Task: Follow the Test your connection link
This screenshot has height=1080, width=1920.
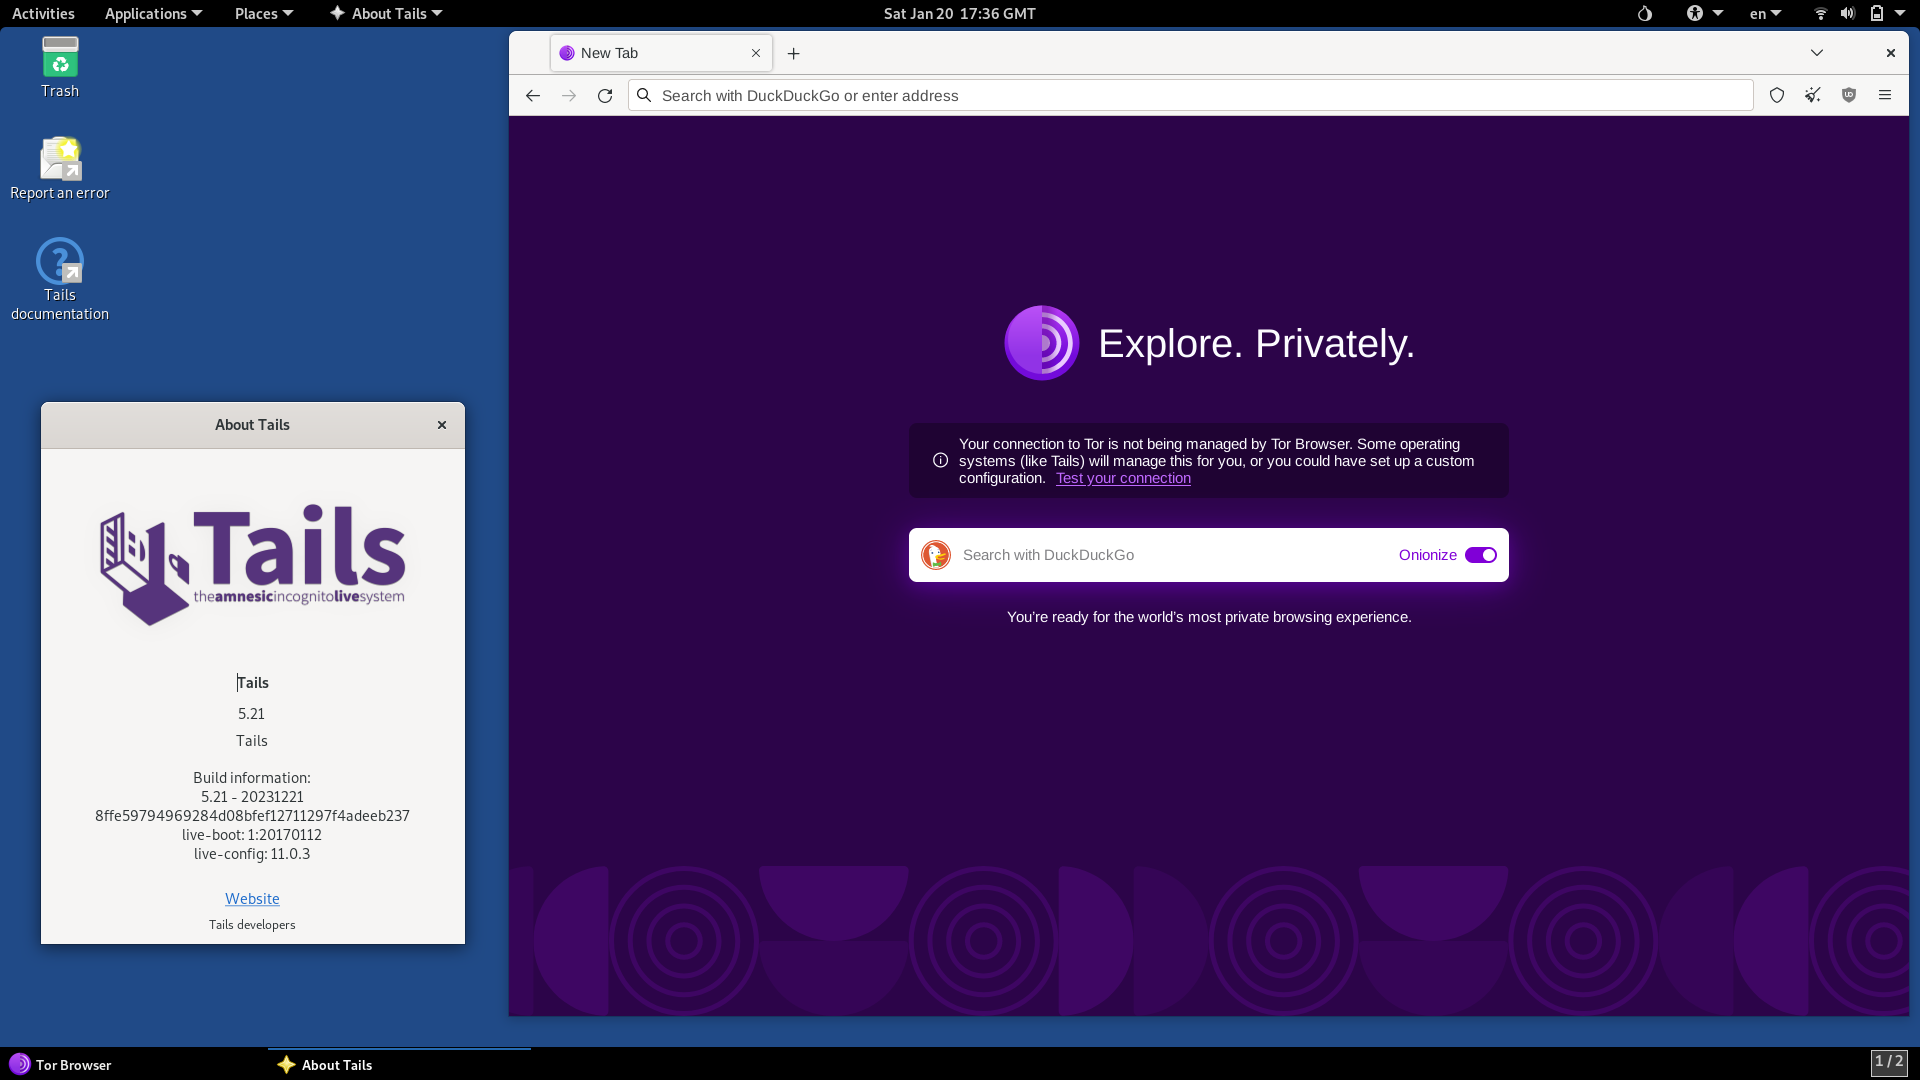Action: coord(1123,478)
